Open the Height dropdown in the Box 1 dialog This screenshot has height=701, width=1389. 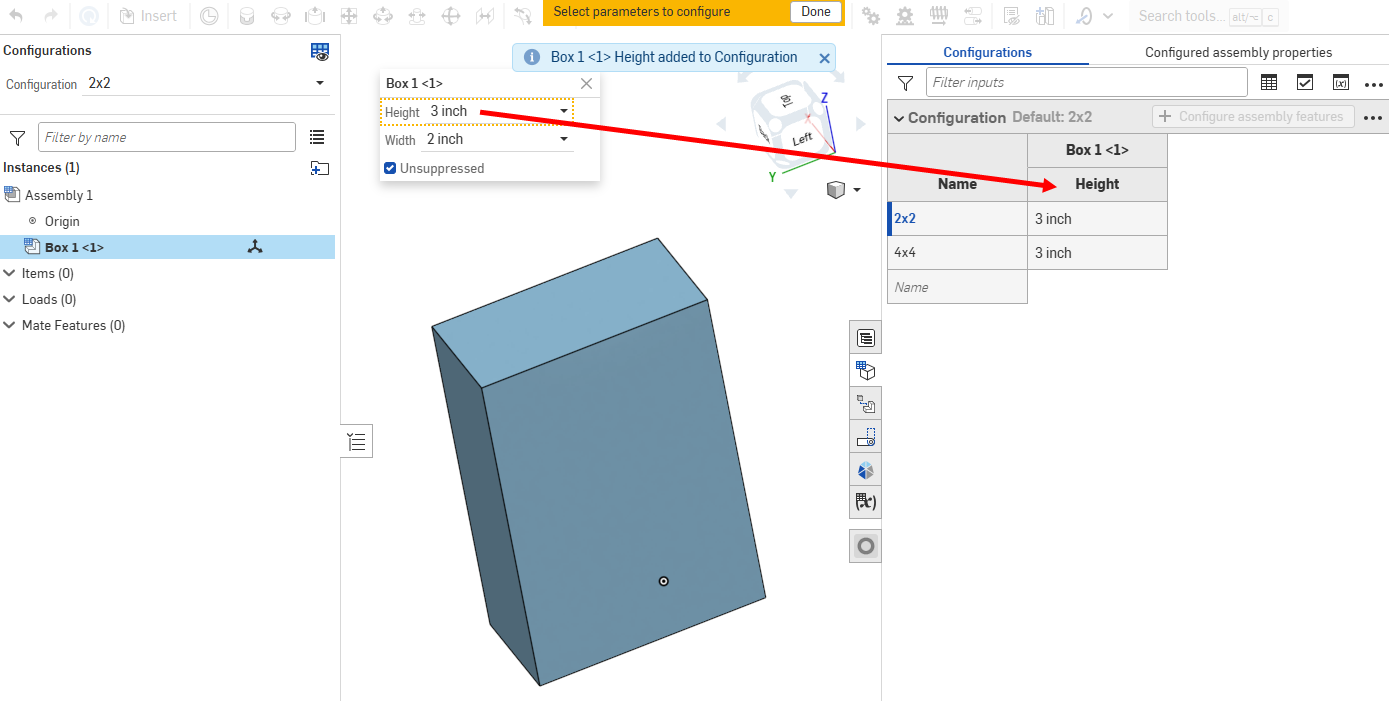pos(563,111)
